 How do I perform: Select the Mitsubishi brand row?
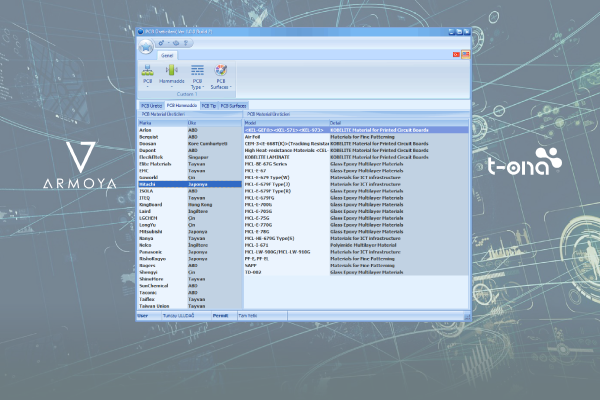coord(190,232)
